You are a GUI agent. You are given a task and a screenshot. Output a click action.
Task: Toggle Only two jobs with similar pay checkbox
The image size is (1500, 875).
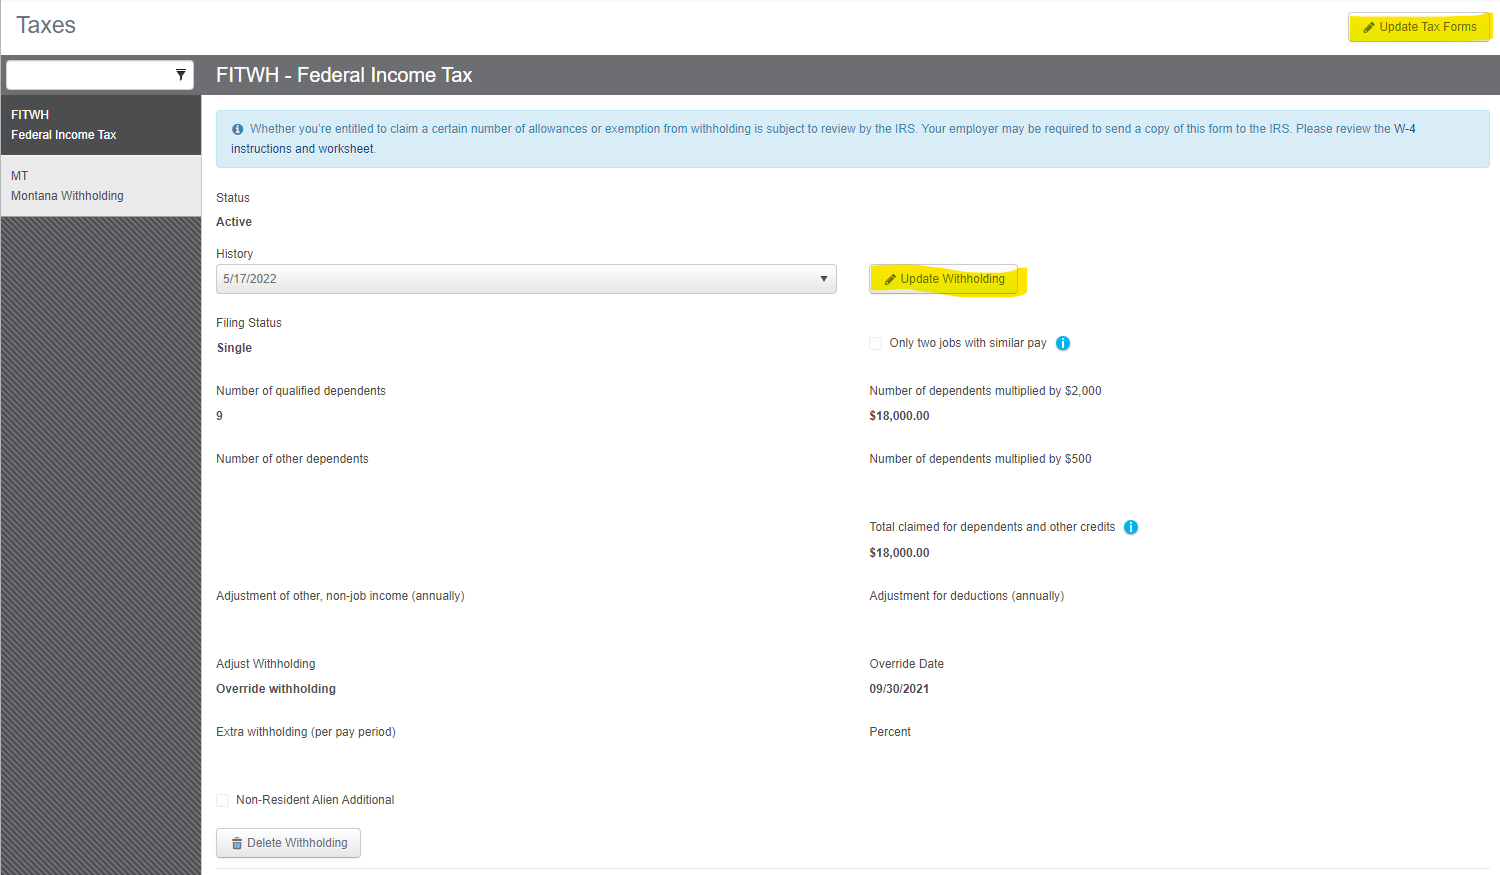(876, 343)
